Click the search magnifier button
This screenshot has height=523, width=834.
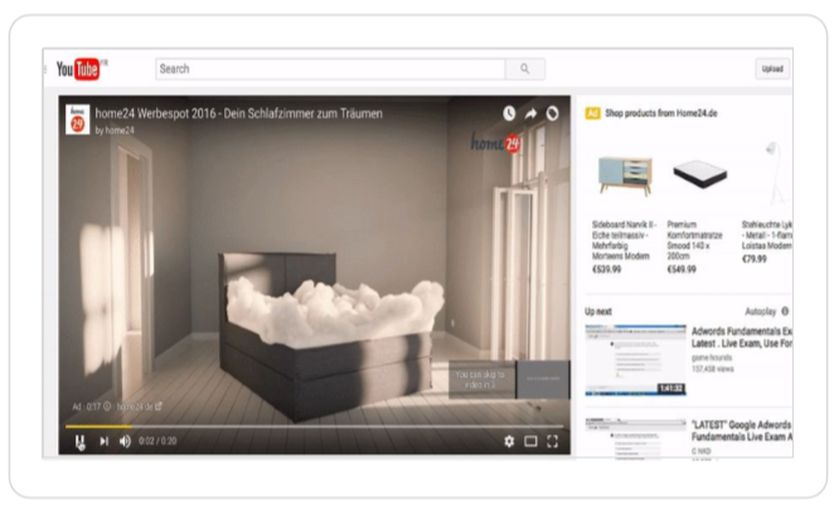(x=525, y=69)
